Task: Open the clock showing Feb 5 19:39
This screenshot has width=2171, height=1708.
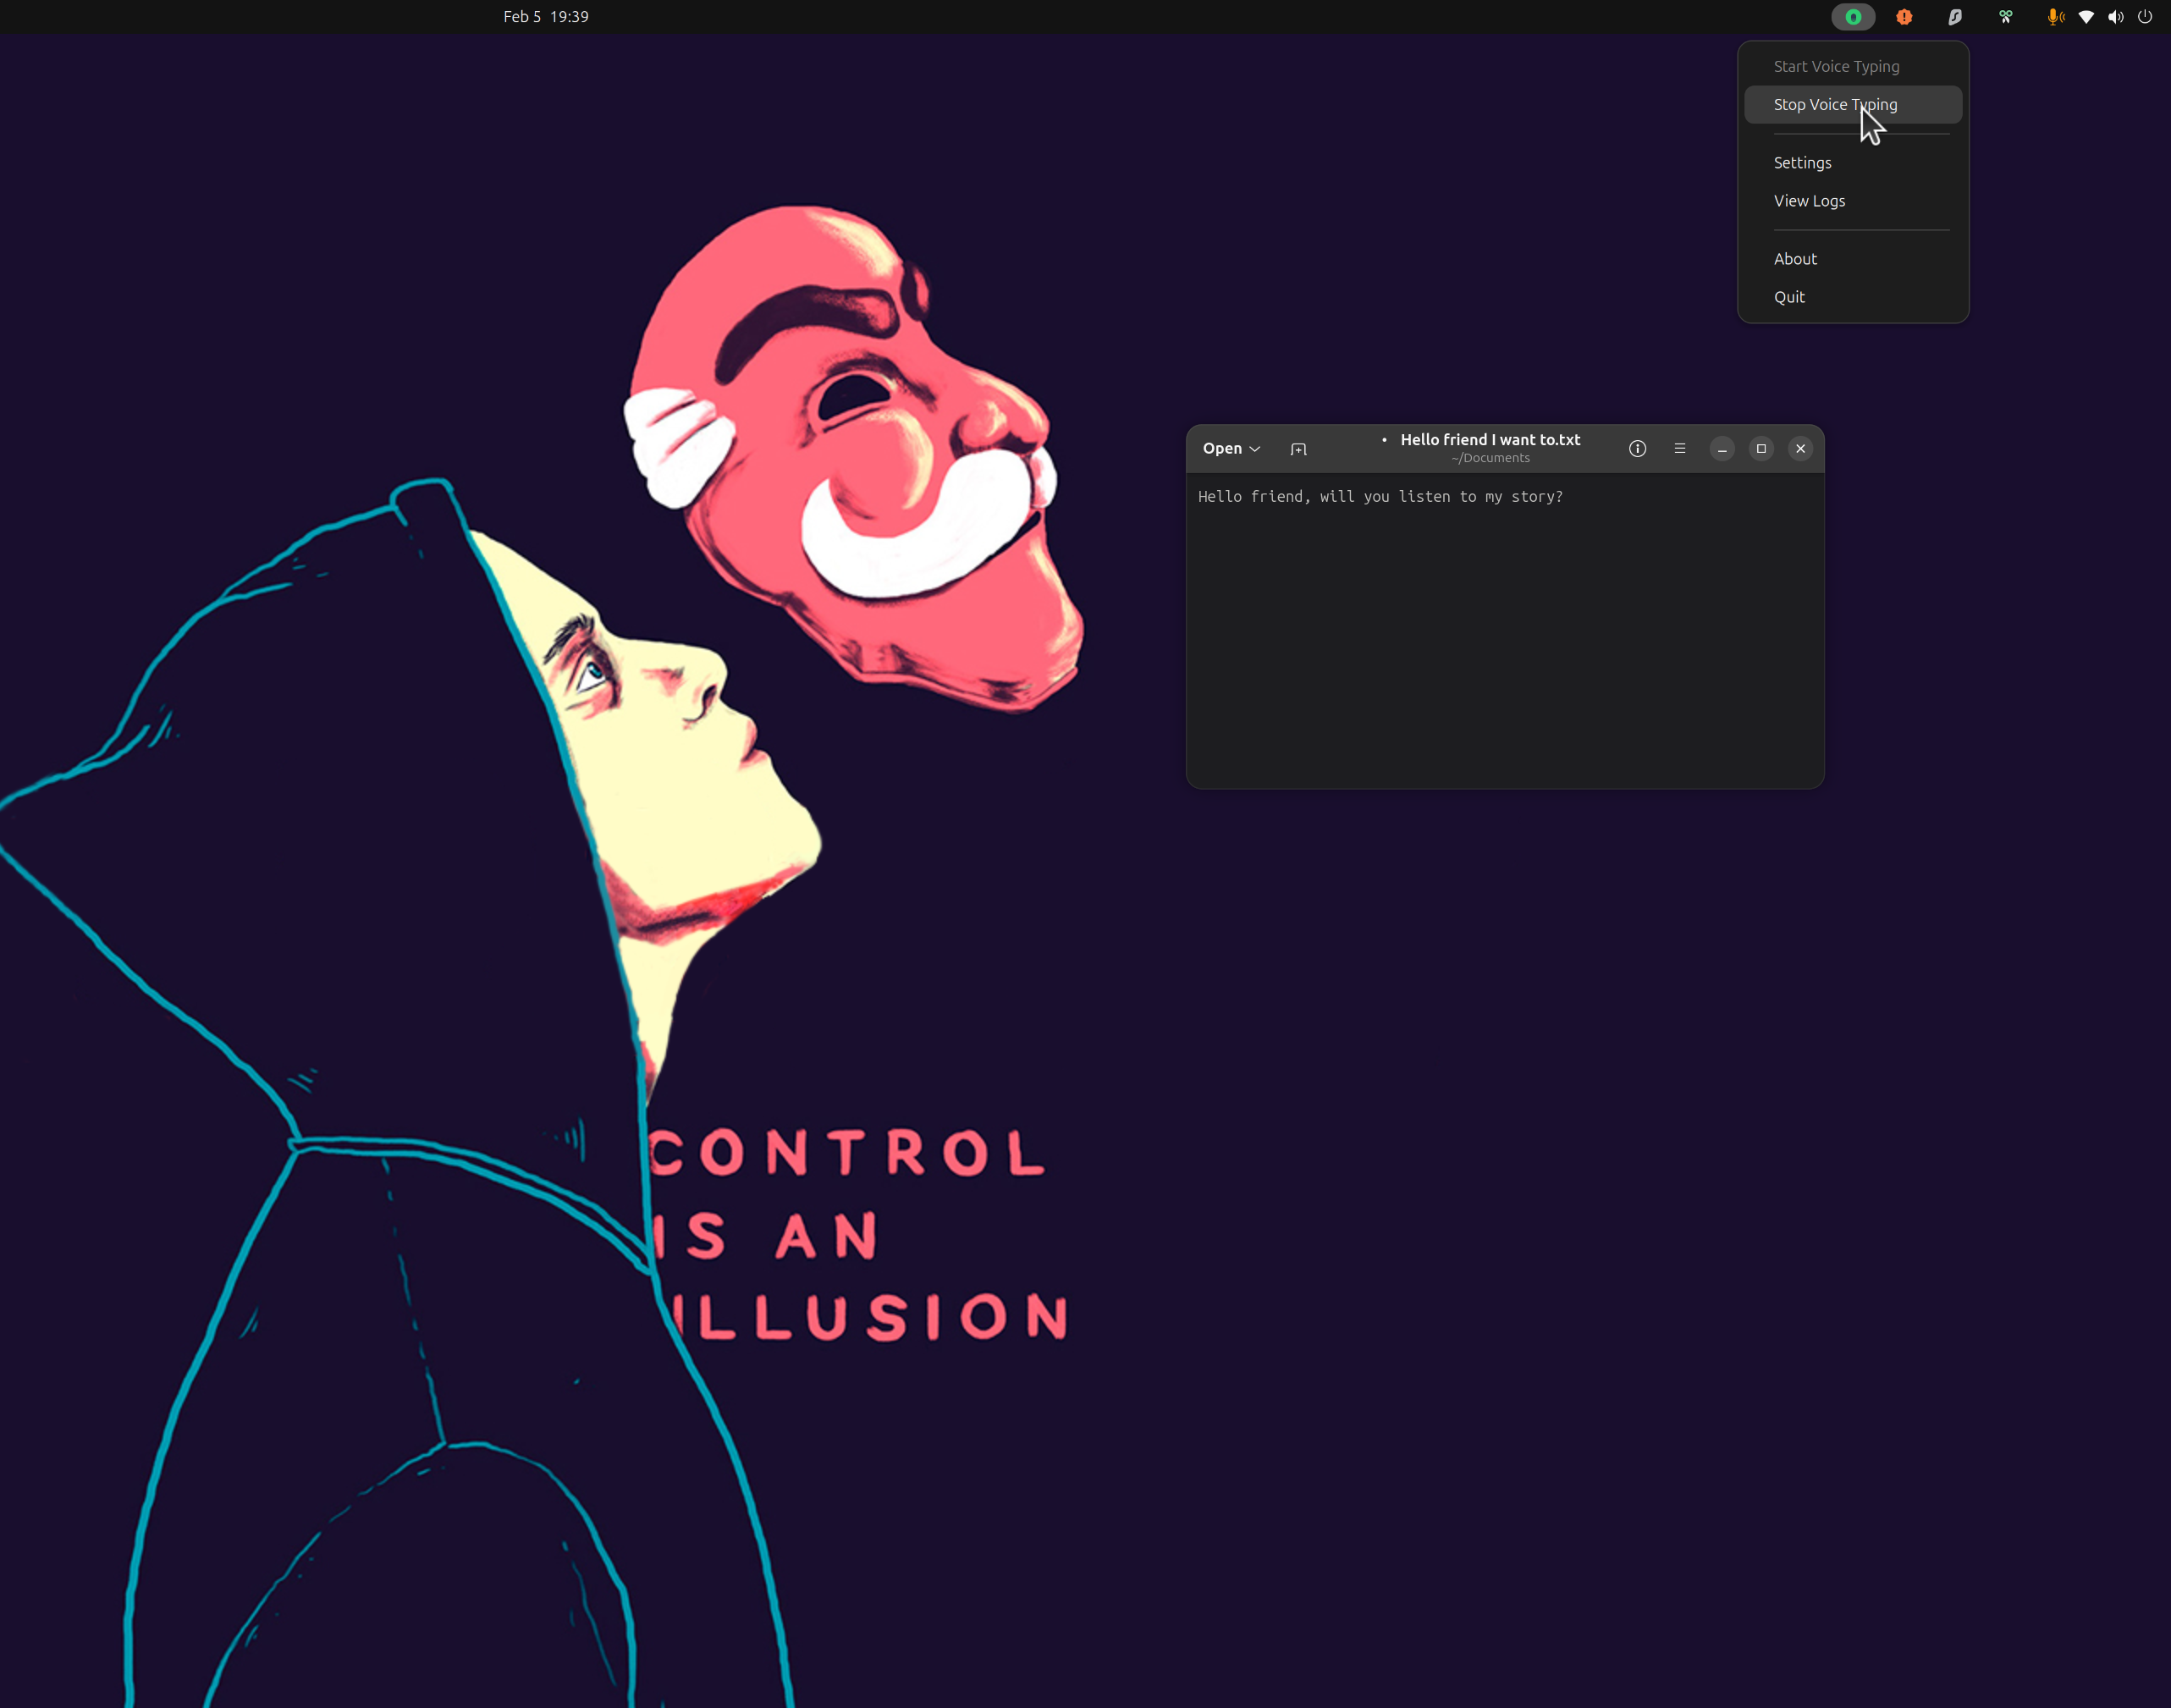Action: tap(546, 17)
